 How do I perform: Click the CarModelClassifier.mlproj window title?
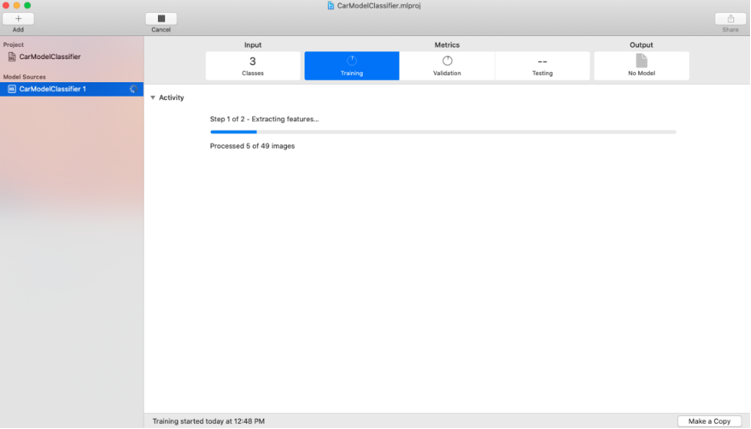click(379, 6)
